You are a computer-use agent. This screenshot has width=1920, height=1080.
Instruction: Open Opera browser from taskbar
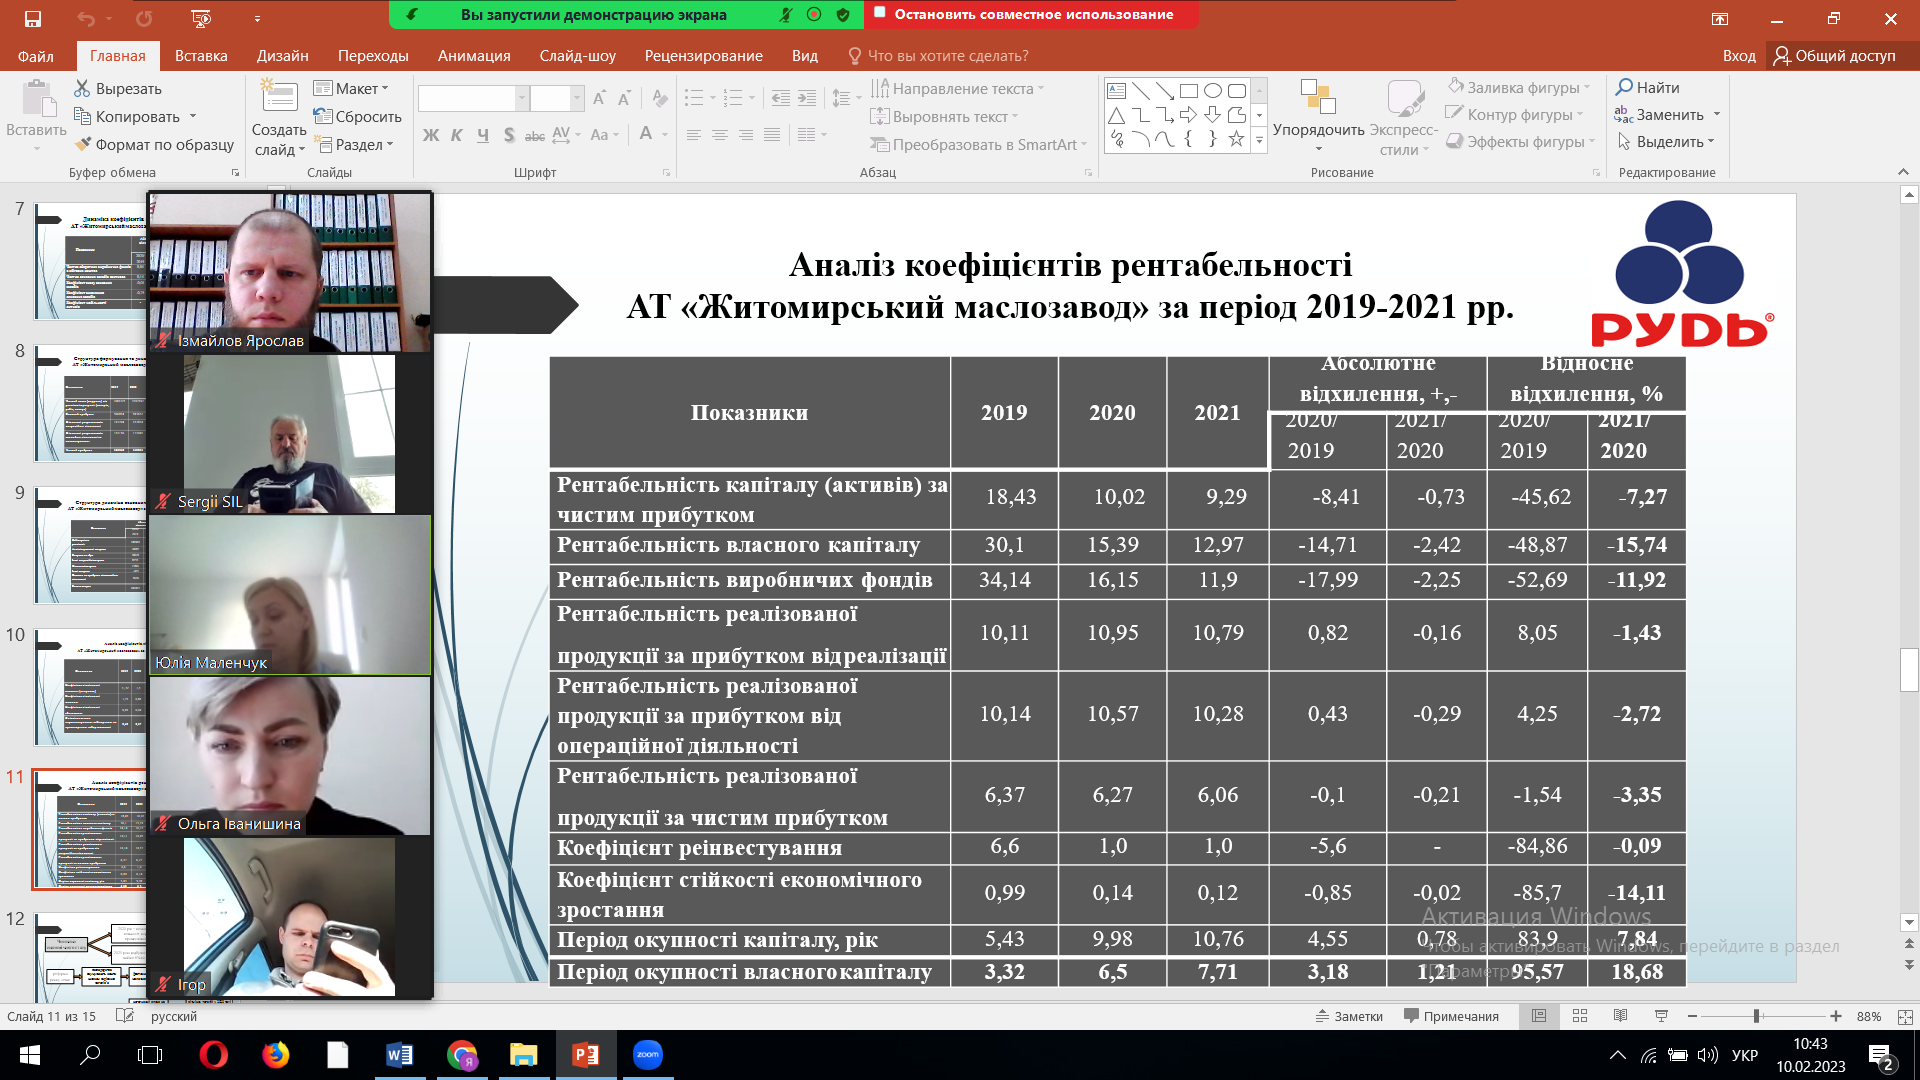click(x=213, y=1055)
